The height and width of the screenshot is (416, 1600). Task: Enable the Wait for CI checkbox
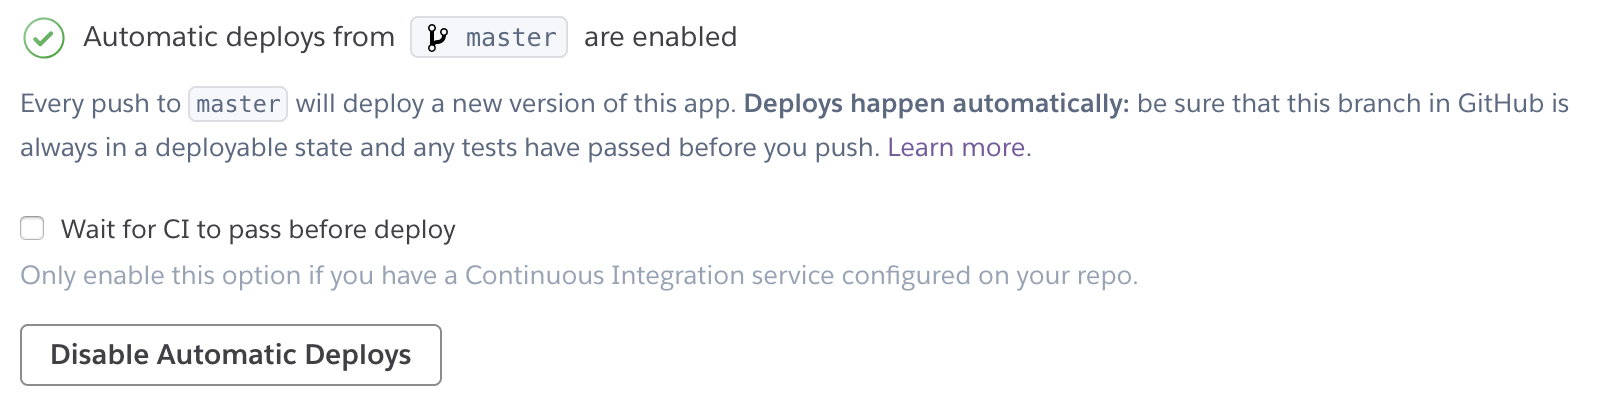tap(33, 229)
